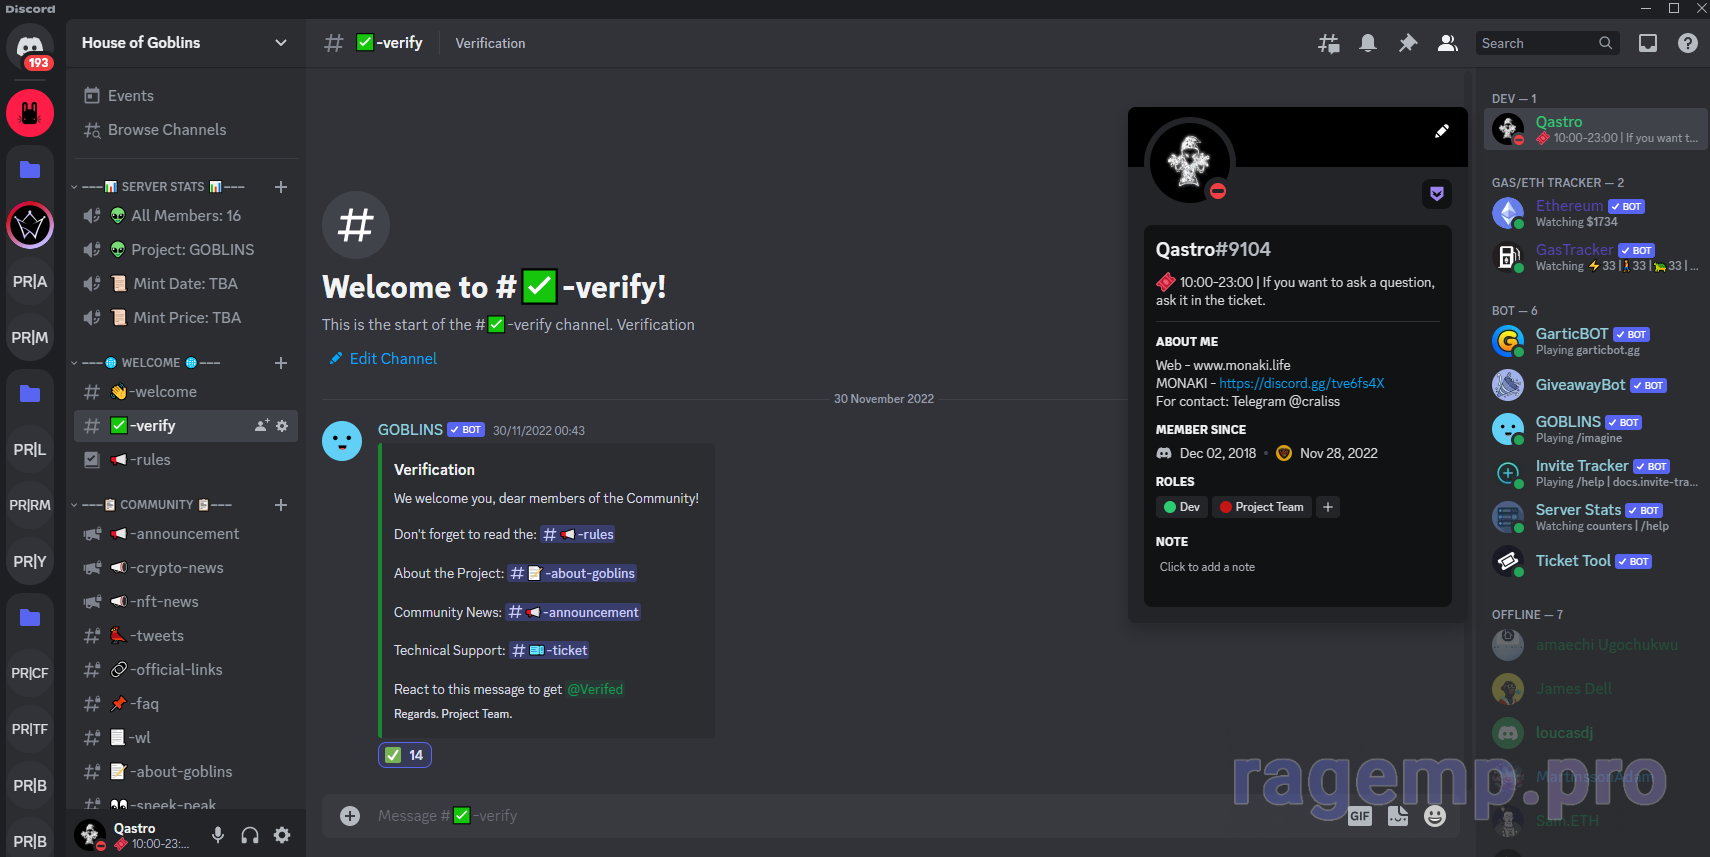Image resolution: width=1710 pixels, height=857 pixels.
Task: Create channel in SERVER STATS category
Action: 281,187
